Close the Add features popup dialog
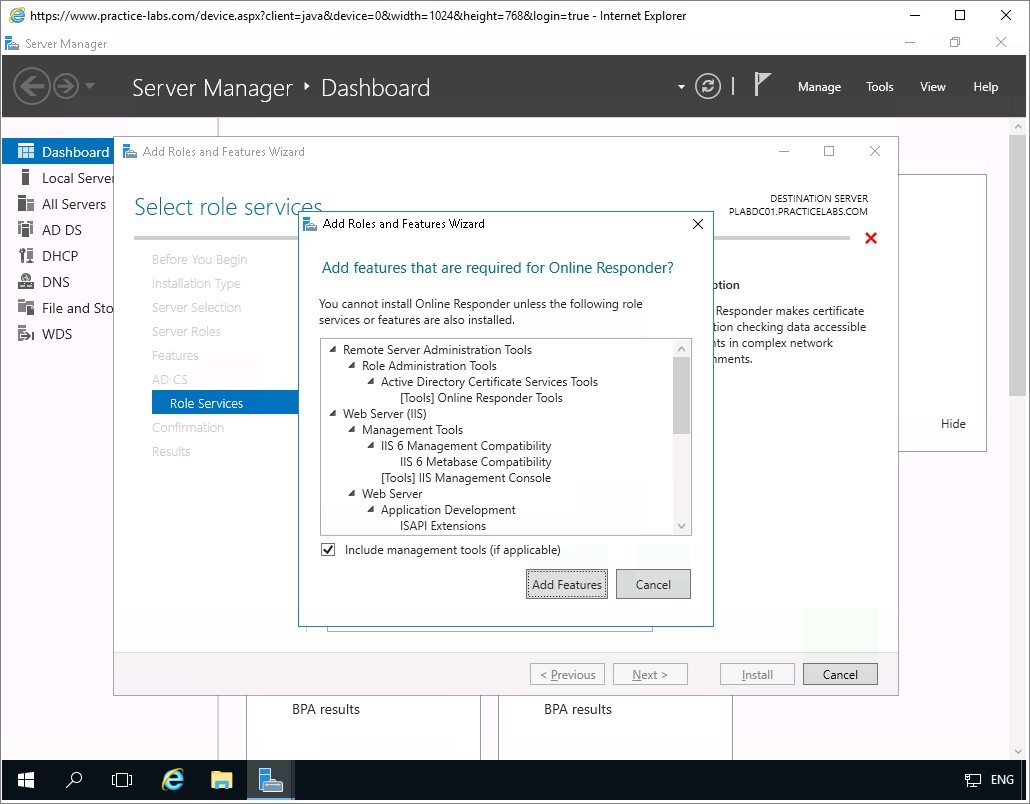Viewport: 1030px width, 804px height. click(698, 224)
